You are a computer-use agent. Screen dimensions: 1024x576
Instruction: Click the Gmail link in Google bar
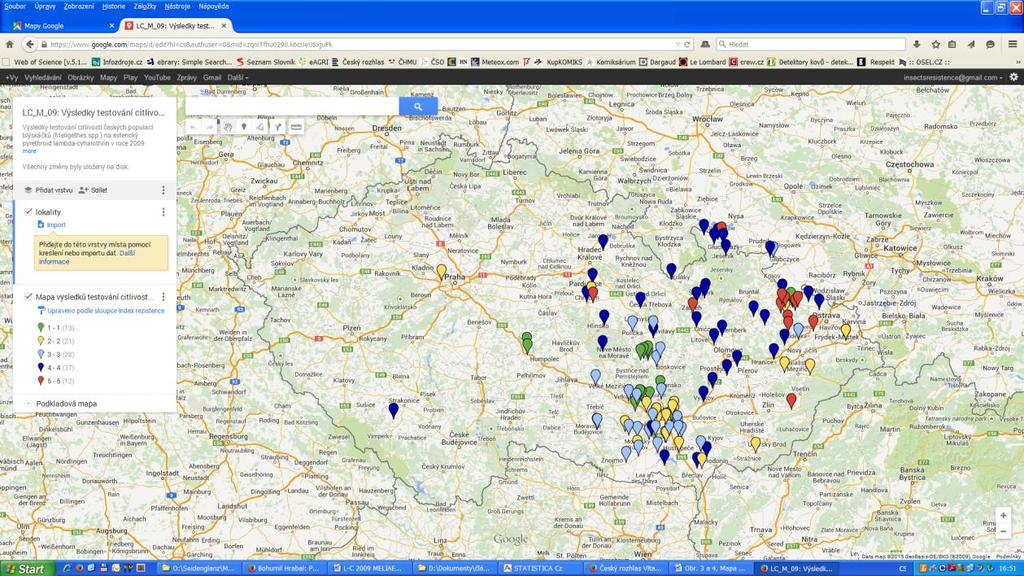click(212, 77)
